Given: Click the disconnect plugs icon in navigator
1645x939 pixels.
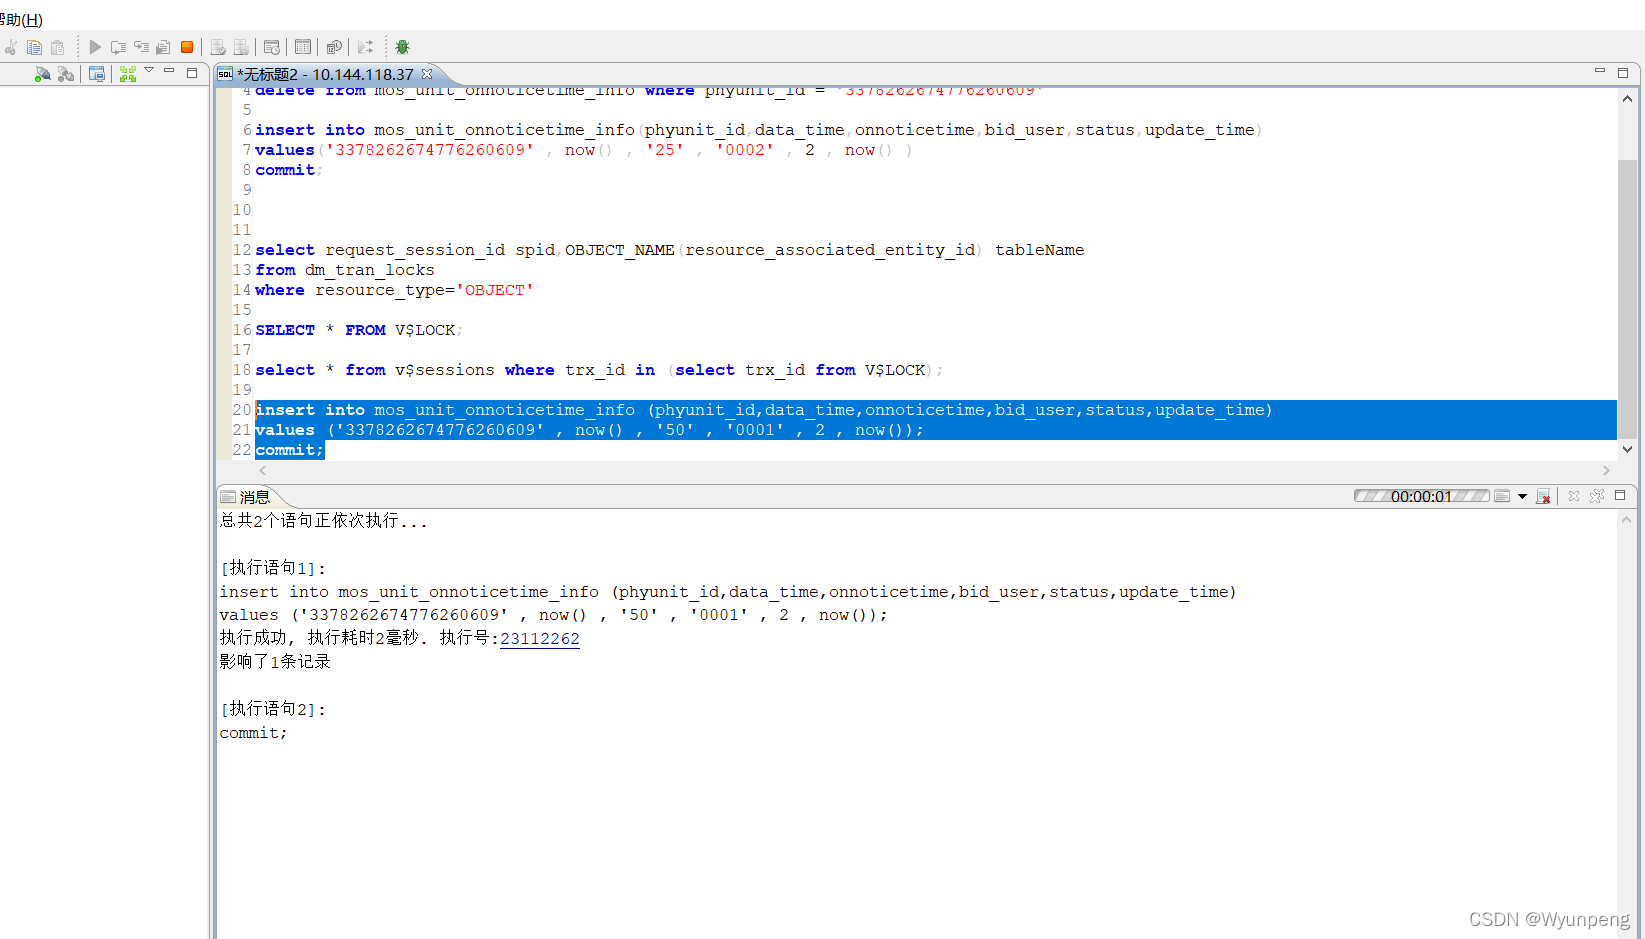Looking at the screenshot, I should [66, 74].
